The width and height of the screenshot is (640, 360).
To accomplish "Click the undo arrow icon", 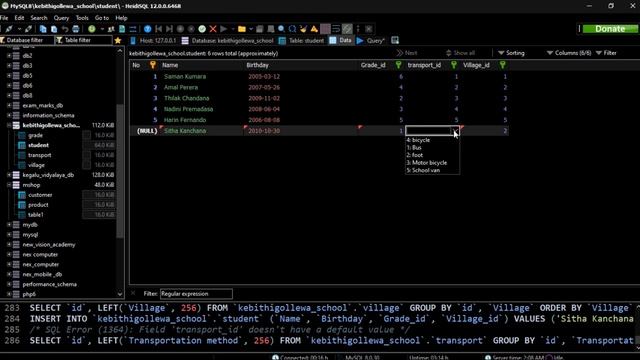I will pyautogui.click(x=65, y=29).
